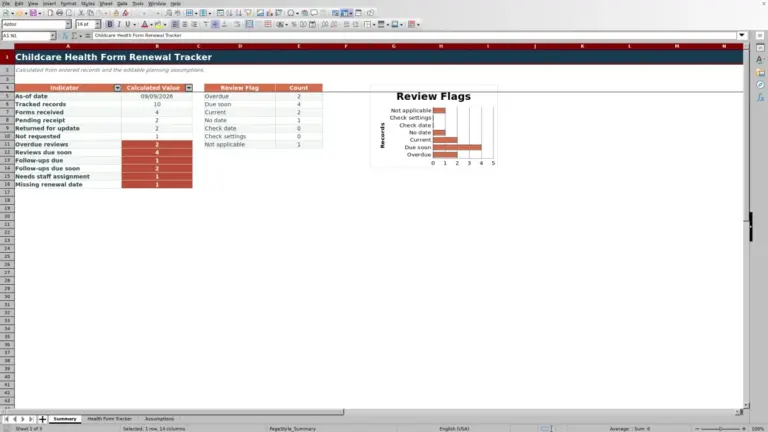Open the Navigator deck in the sidebar
The image size is (768, 432).
pyautogui.click(x=760, y=85)
